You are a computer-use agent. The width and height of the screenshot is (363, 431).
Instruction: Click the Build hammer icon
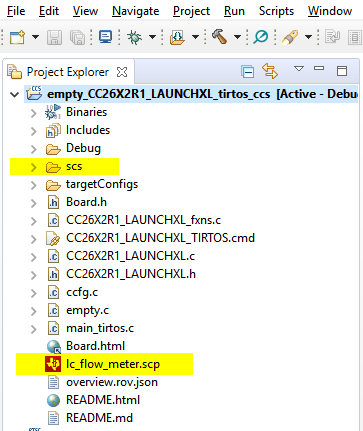pos(219,37)
